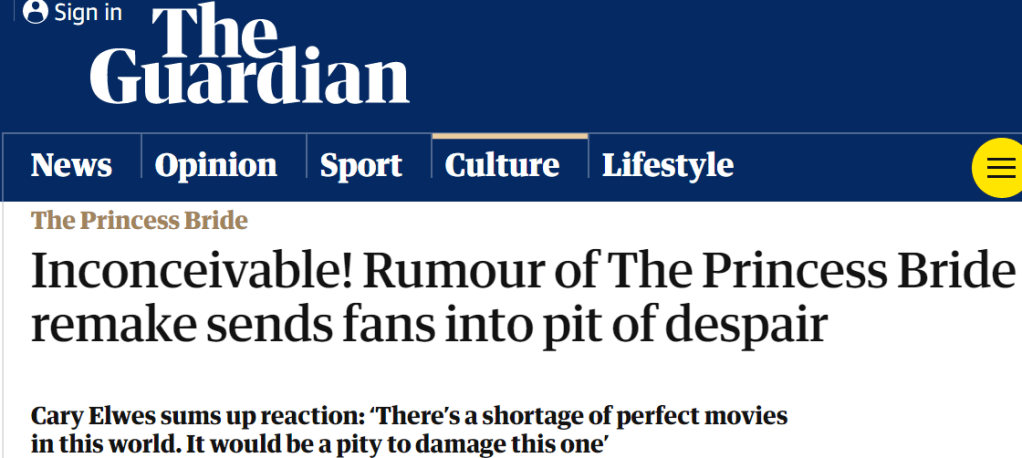Open The Guardian homepage via masthead logo
The width and height of the screenshot is (1022, 458).
250,55
